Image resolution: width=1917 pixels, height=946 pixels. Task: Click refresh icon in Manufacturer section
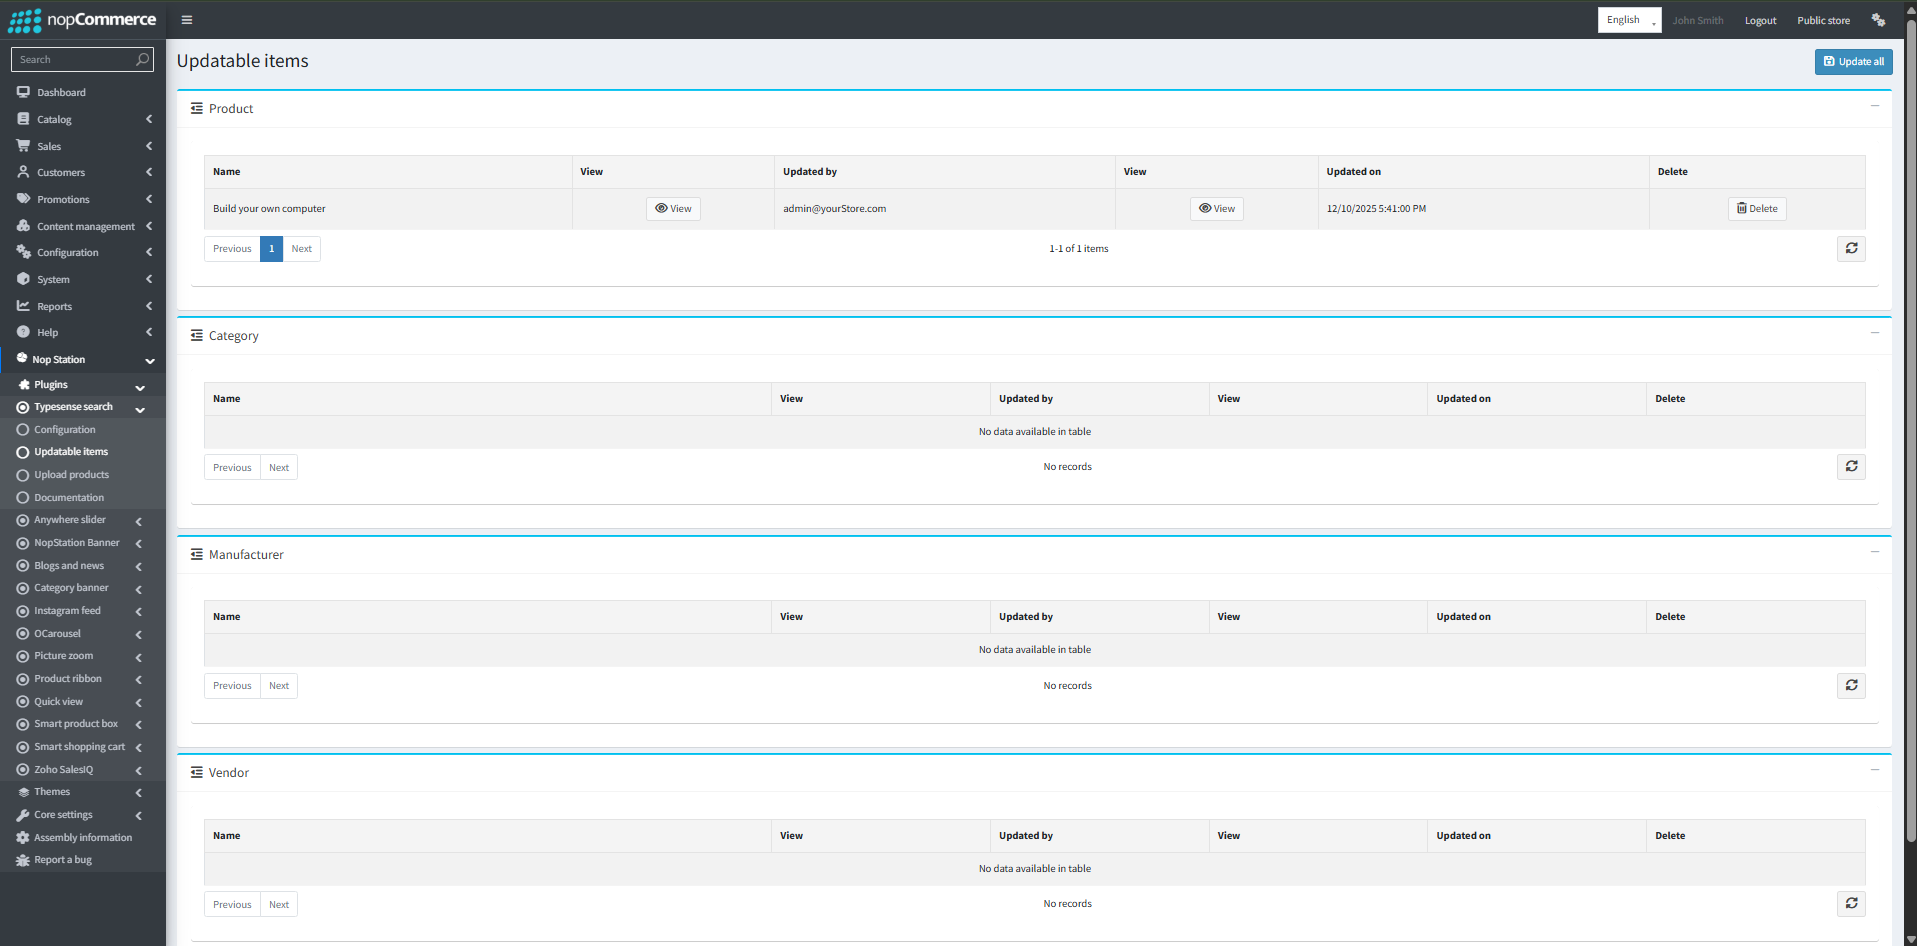pos(1851,686)
